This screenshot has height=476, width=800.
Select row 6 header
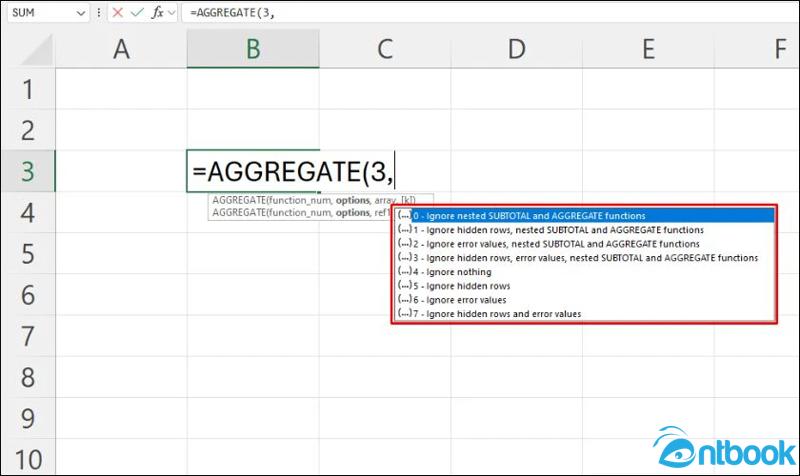(x=28, y=294)
